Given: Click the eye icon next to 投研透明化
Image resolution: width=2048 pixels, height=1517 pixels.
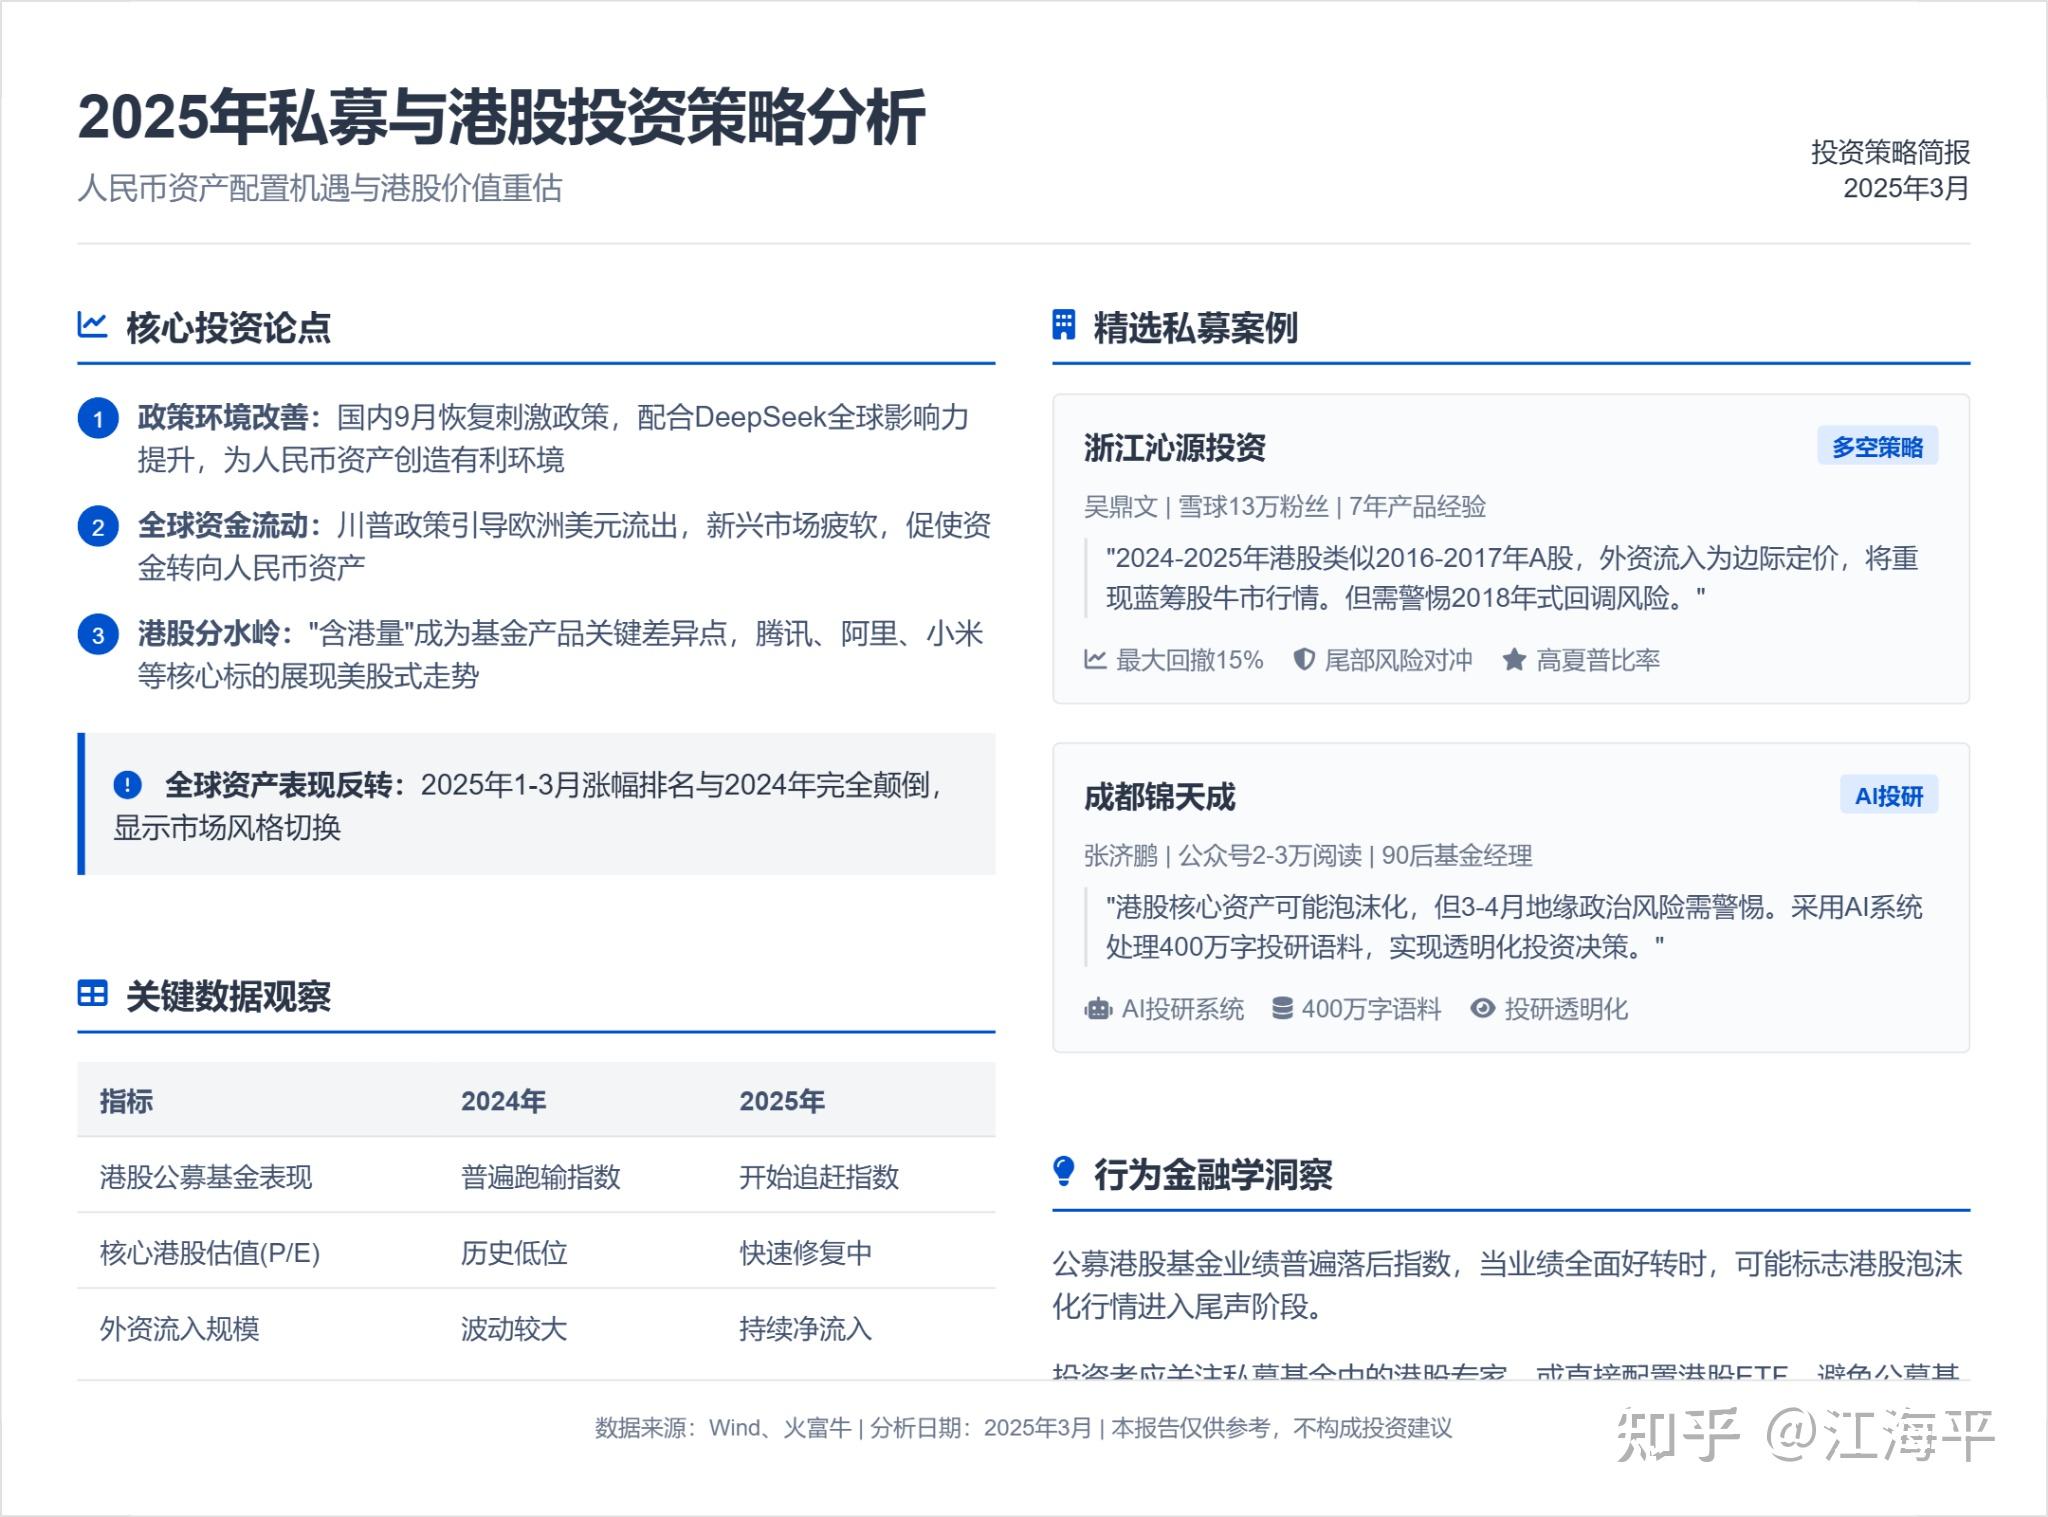Looking at the screenshot, I should pyautogui.click(x=1483, y=1008).
